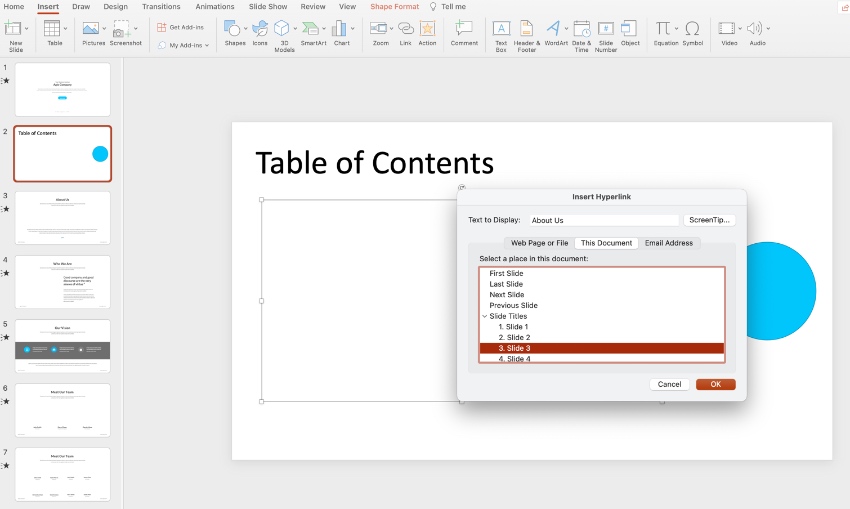This screenshot has width=850, height=509.
Task: Click the Text to Display field
Action: pos(603,220)
